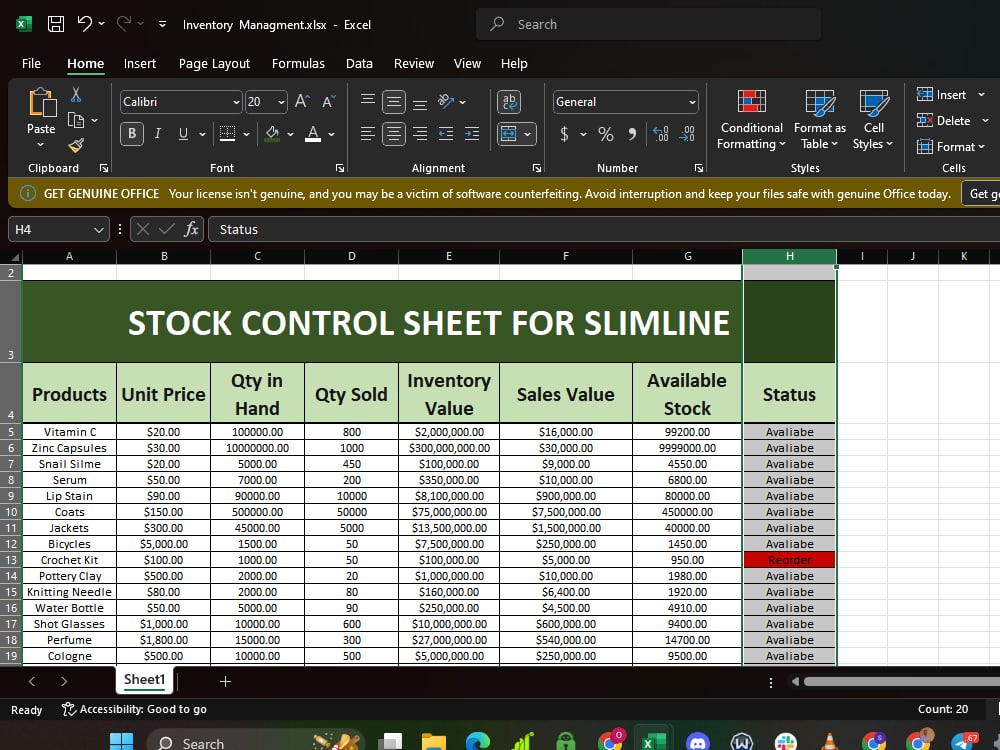Click the Copy icon in Clipboard group
Viewport: 1000px width, 750px height.
click(x=76, y=120)
